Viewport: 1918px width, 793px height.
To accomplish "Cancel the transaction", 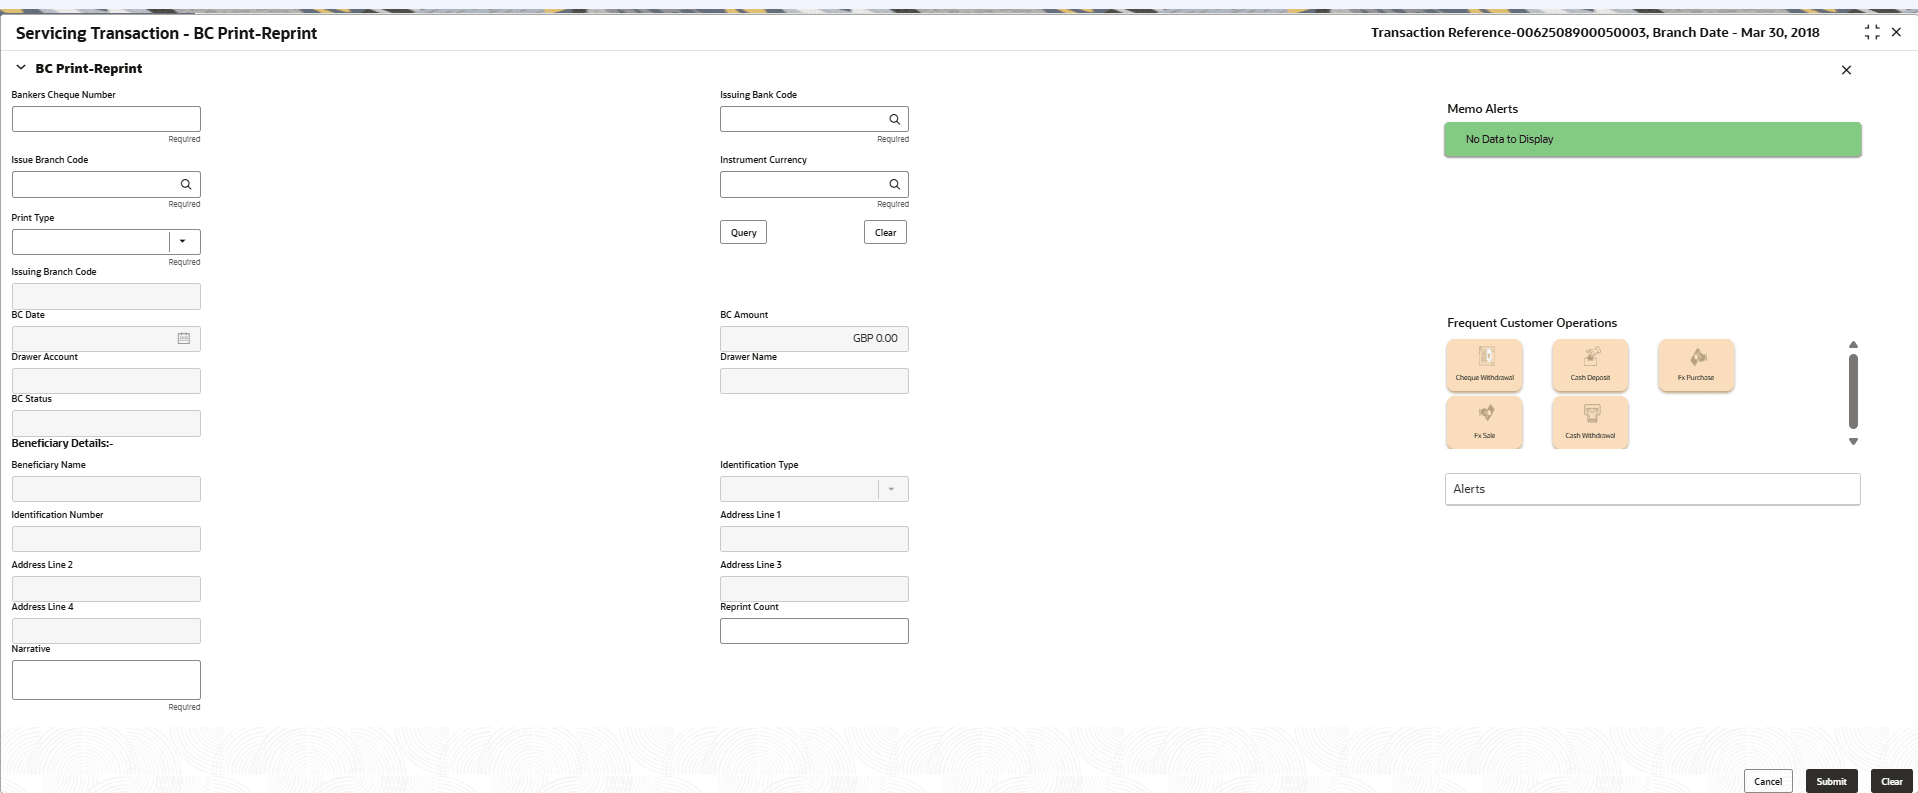I will pyautogui.click(x=1768, y=781).
